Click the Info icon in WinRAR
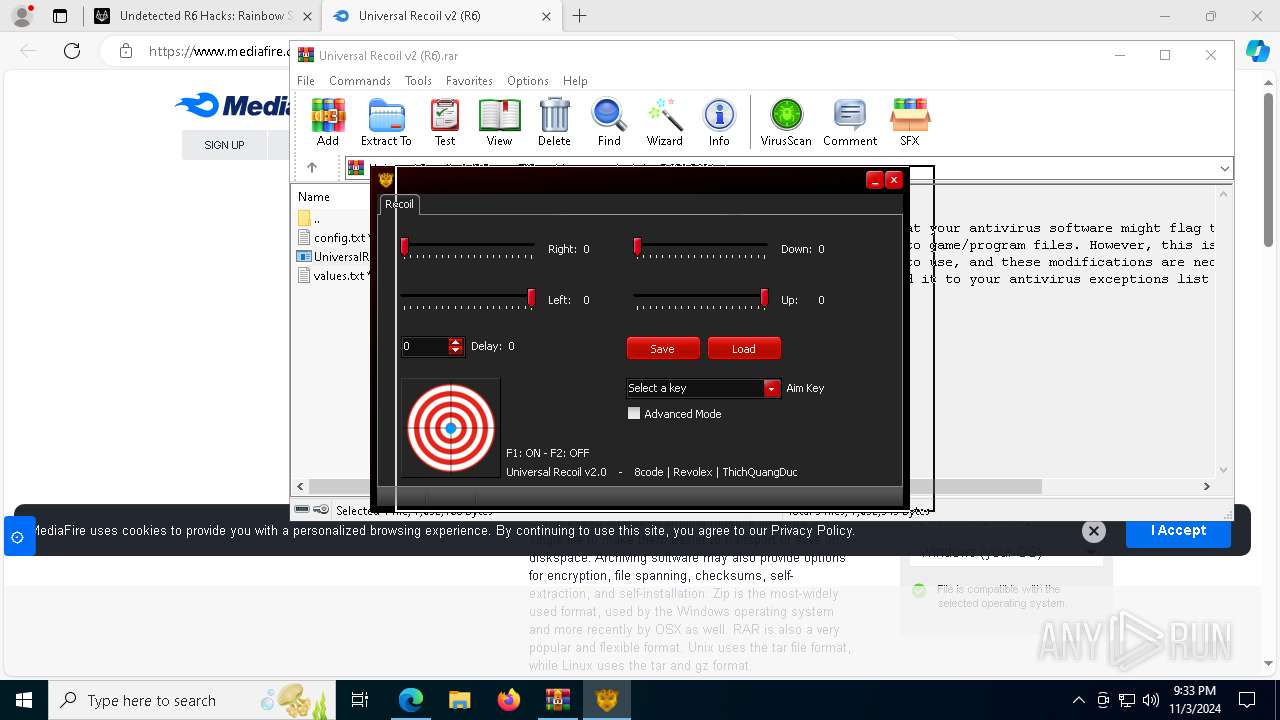The height and width of the screenshot is (720, 1280). coord(719,122)
